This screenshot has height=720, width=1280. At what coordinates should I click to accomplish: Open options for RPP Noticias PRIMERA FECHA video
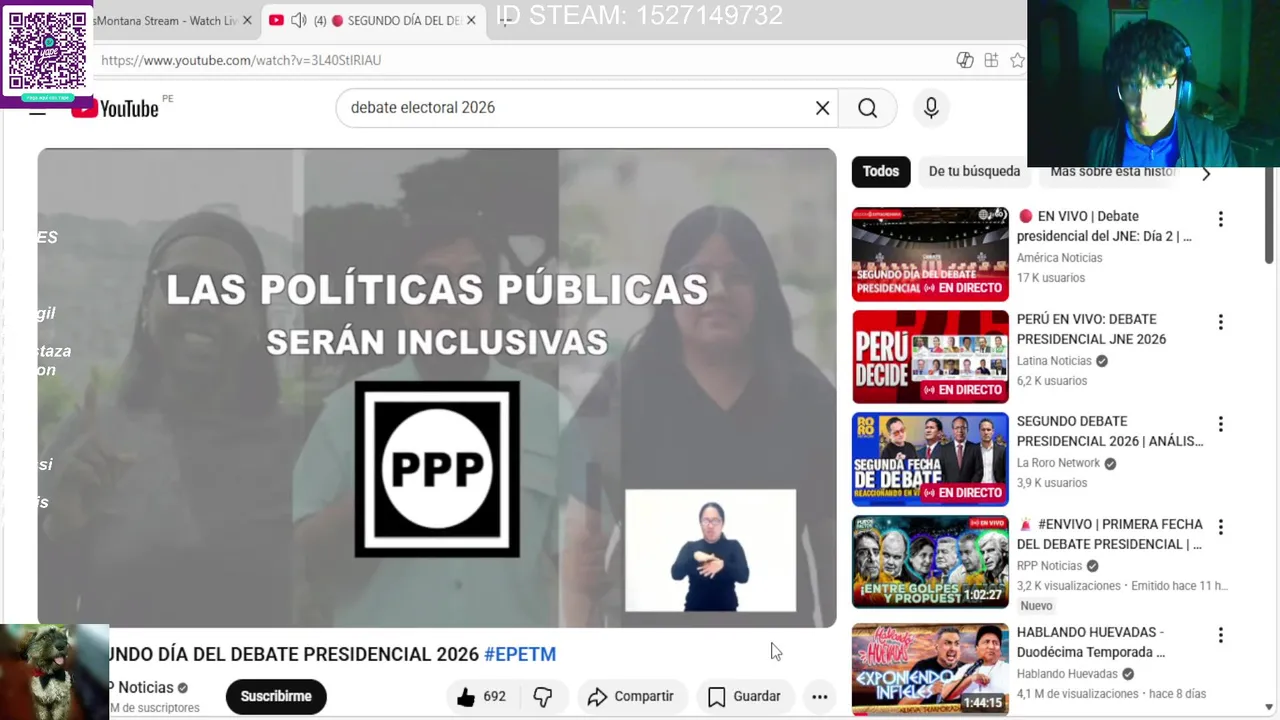click(x=1220, y=527)
